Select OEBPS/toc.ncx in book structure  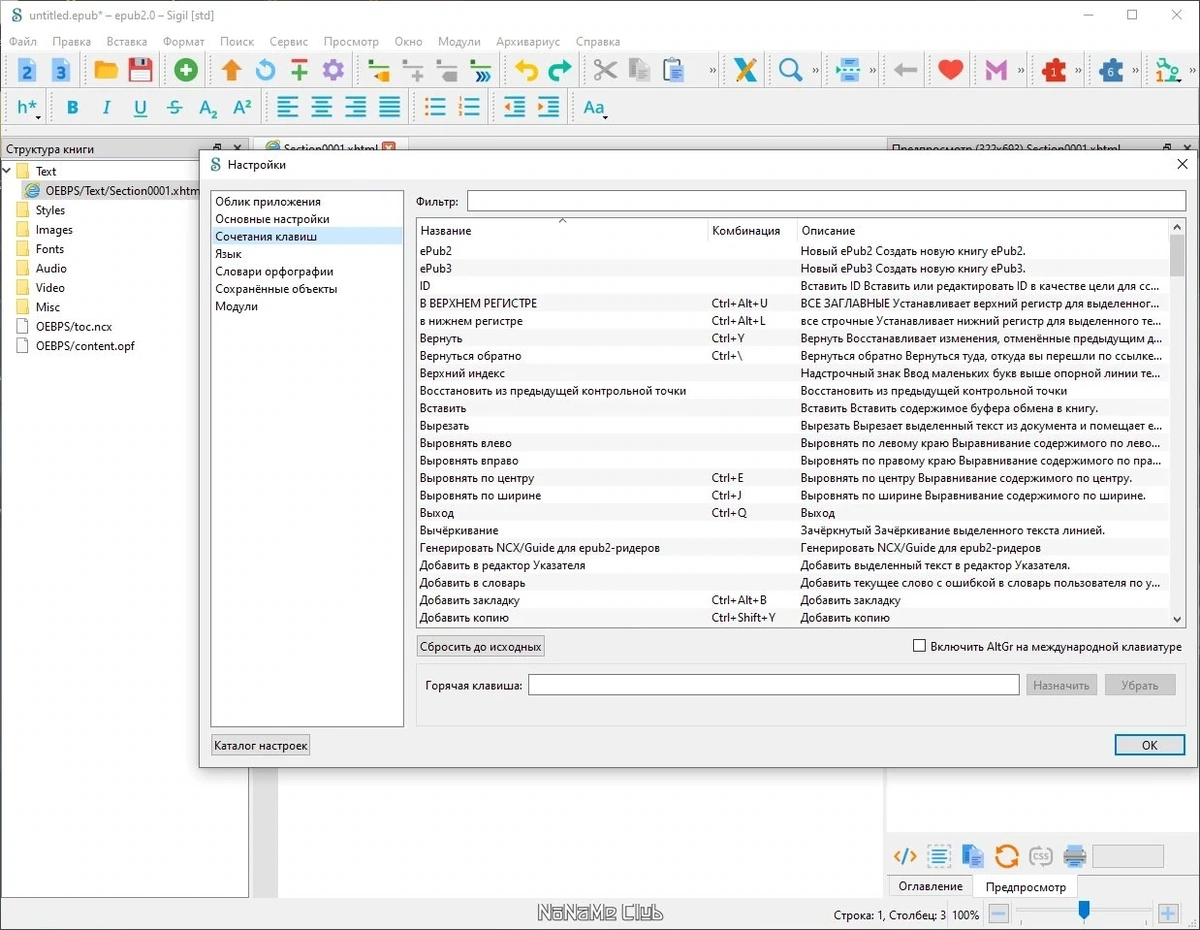click(74, 326)
